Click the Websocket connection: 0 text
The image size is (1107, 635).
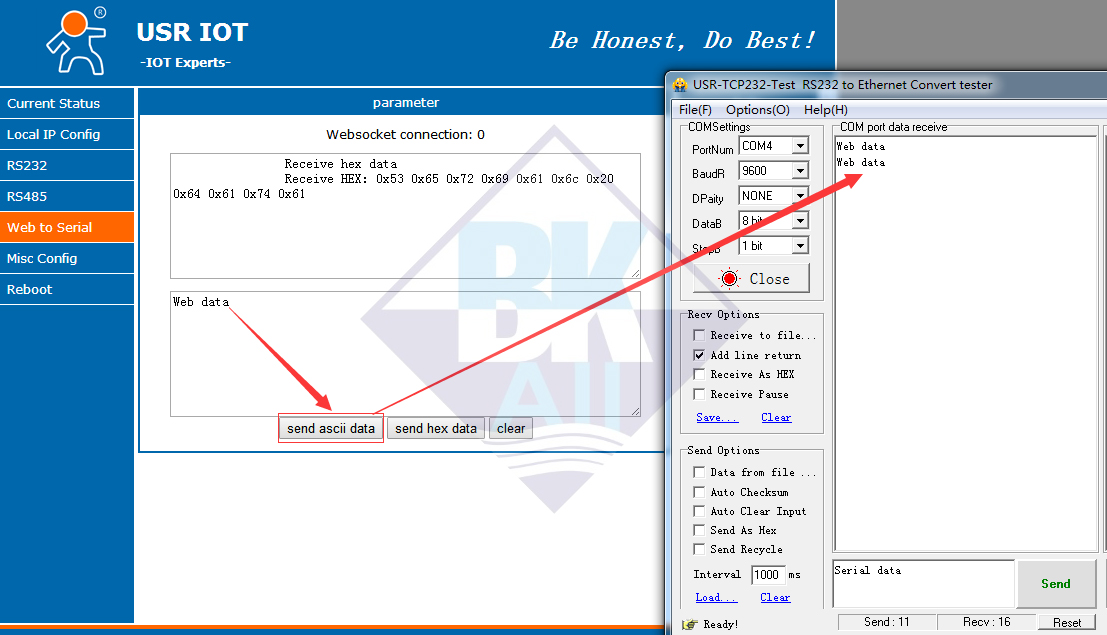[x=405, y=134]
